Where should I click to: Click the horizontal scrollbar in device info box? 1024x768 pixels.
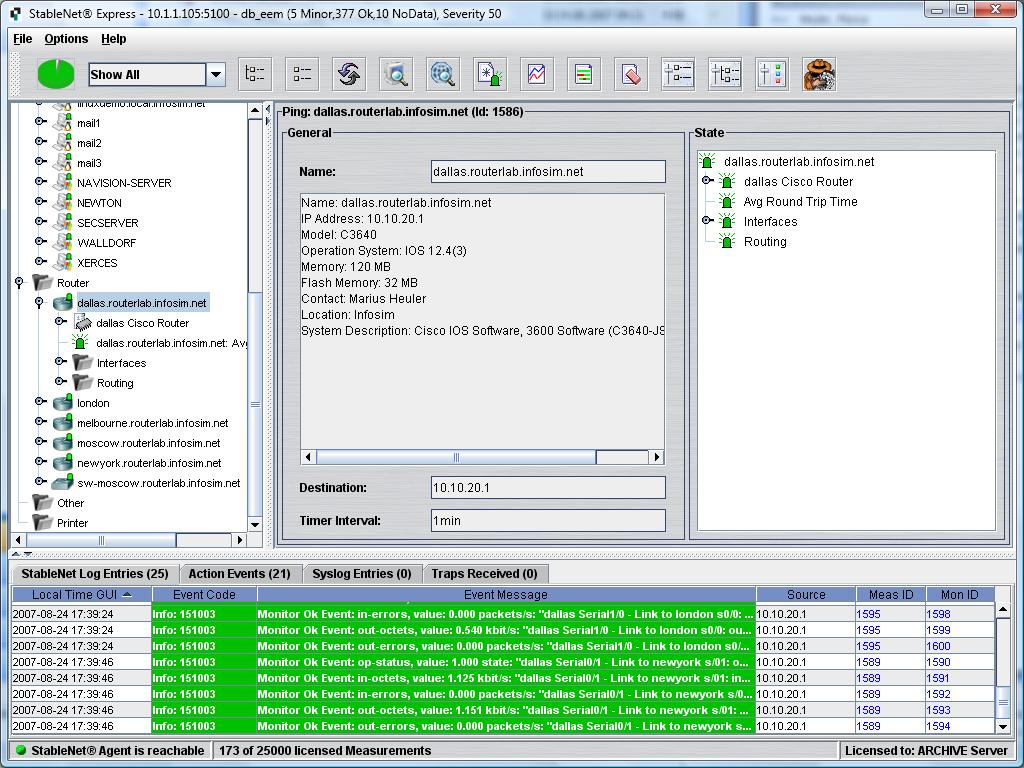(x=456, y=457)
